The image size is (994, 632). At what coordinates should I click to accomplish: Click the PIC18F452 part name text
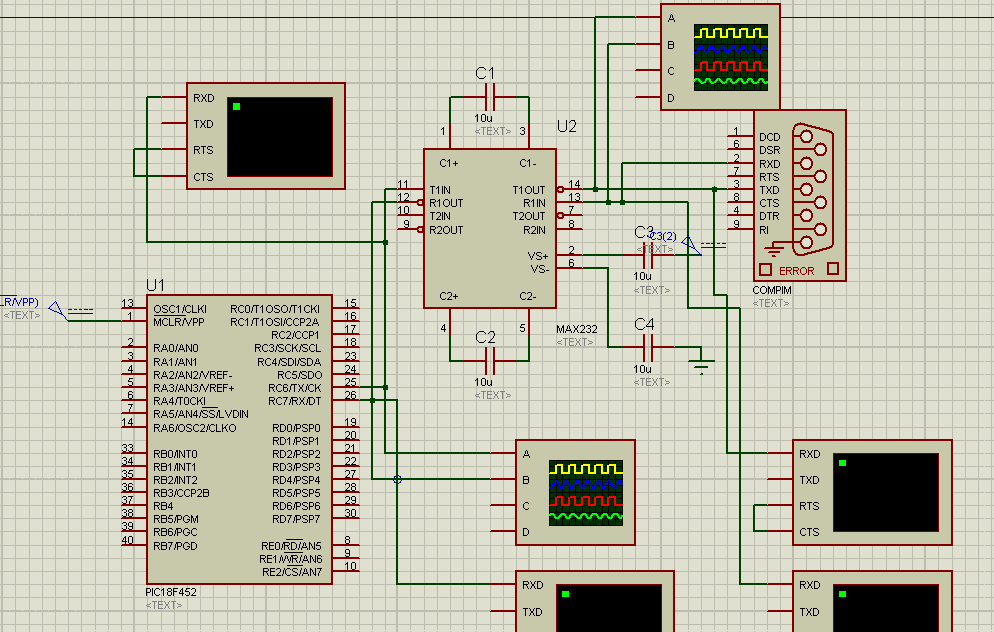tap(171, 592)
